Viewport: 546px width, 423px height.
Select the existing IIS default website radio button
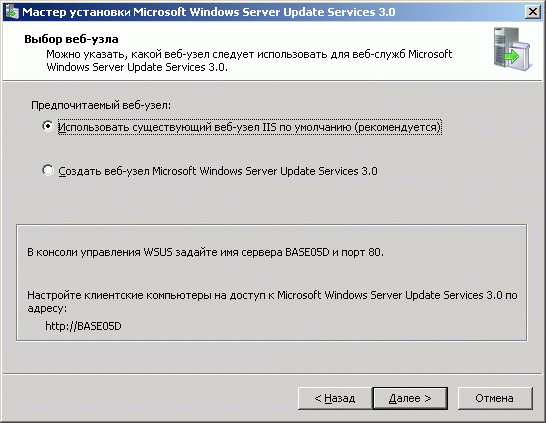pyautogui.click(x=48, y=126)
